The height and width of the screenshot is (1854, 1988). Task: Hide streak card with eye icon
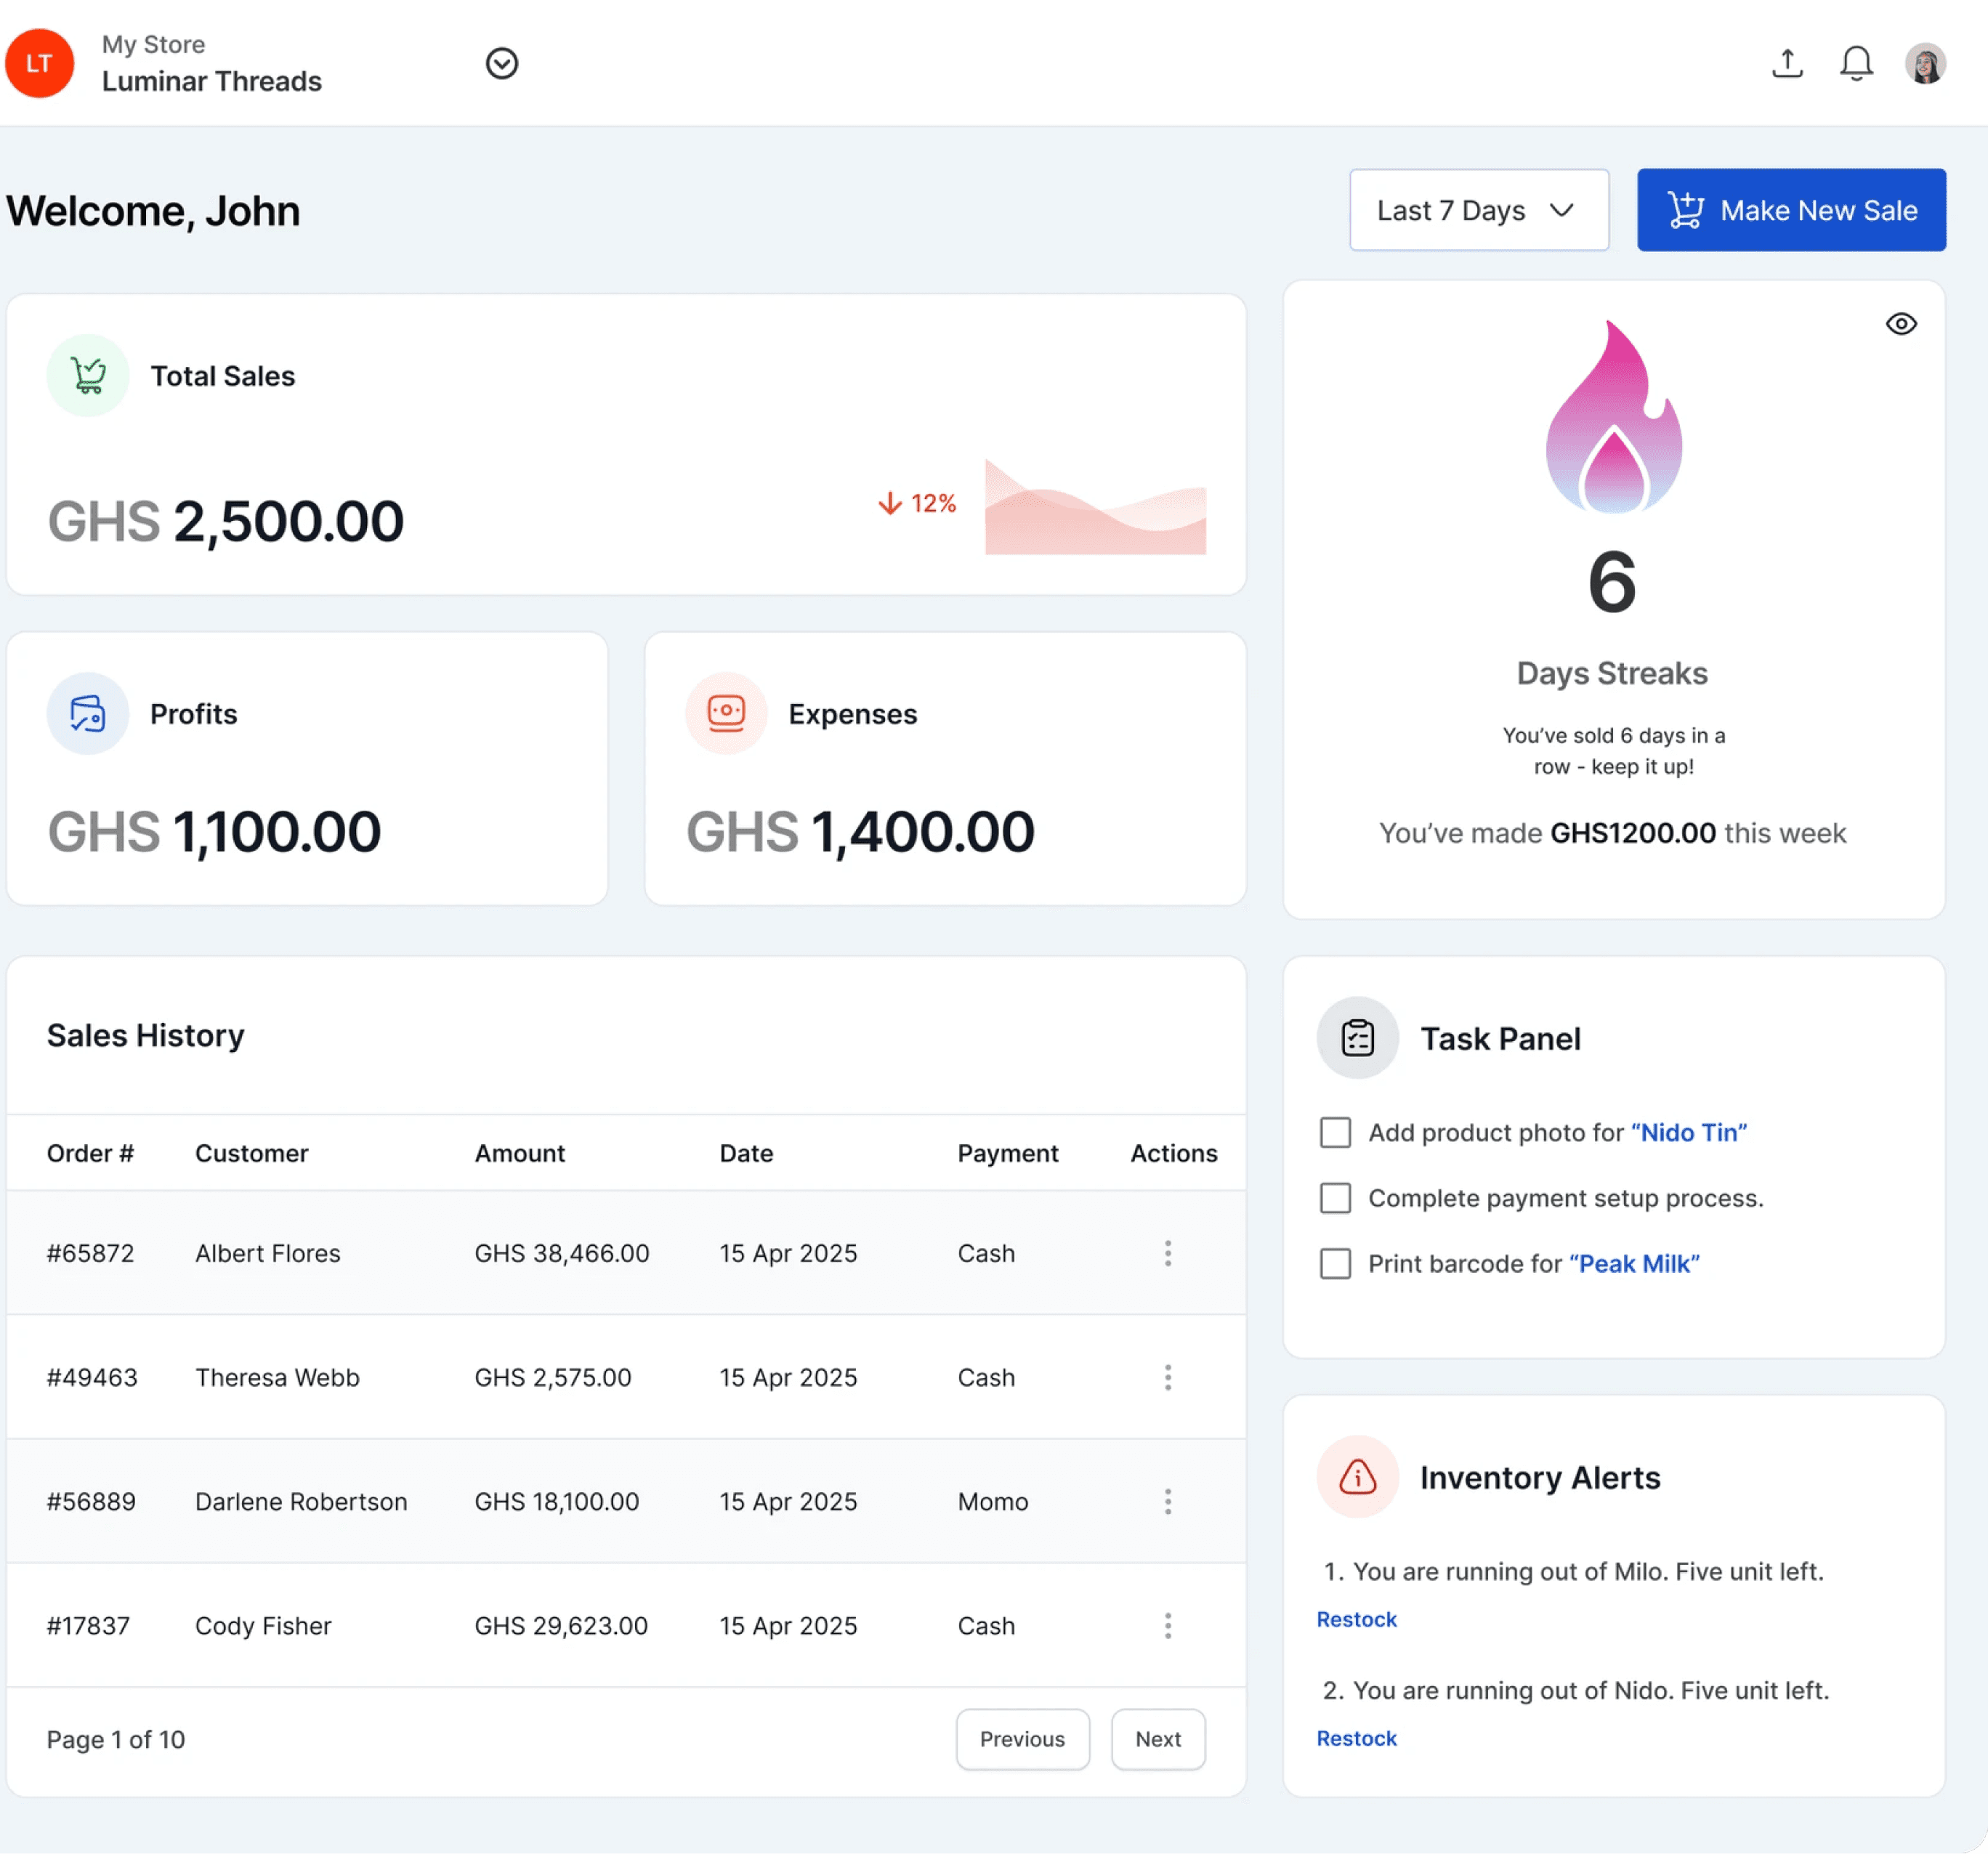click(1901, 324)
